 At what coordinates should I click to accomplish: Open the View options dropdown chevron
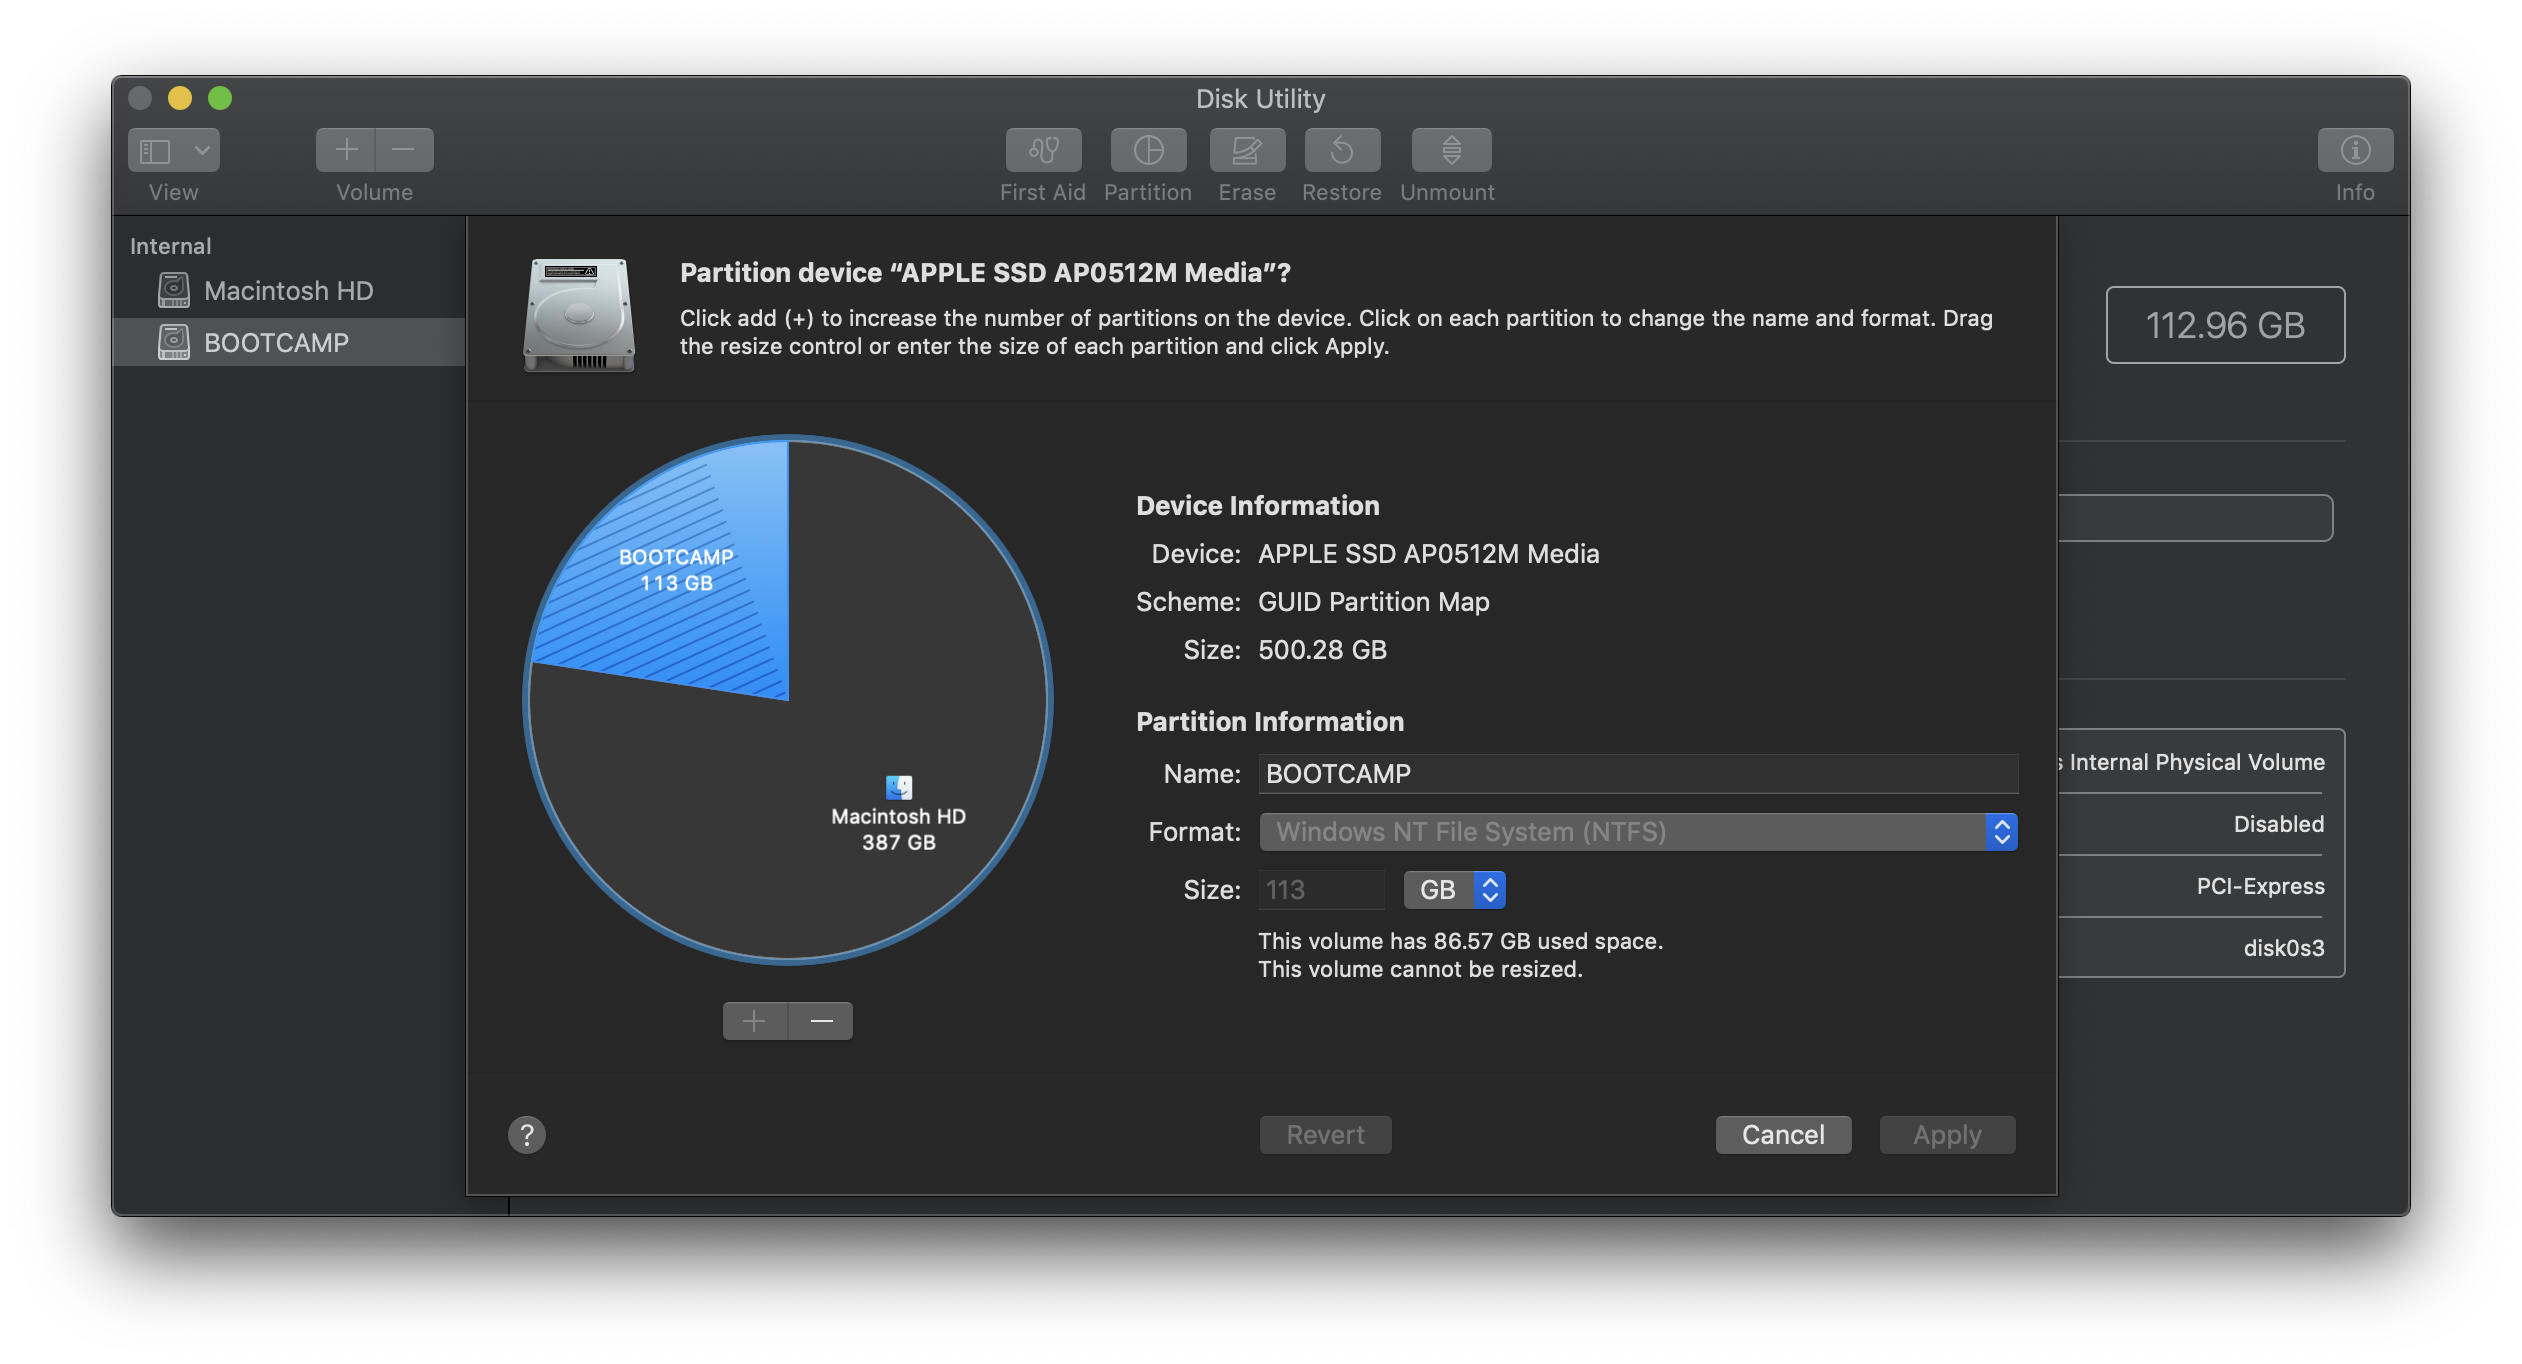[x=202, y=150]
